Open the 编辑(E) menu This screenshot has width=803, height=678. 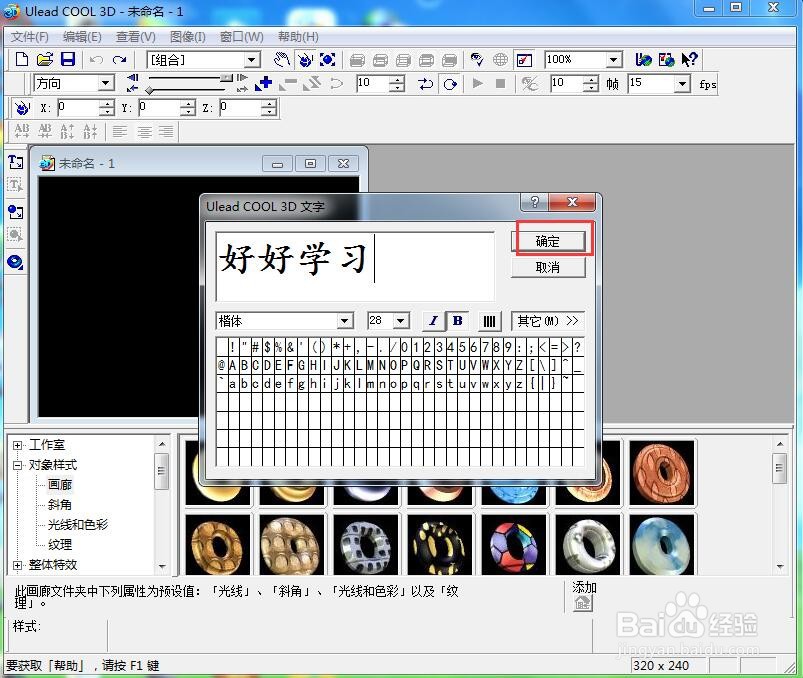click(82, 37)
